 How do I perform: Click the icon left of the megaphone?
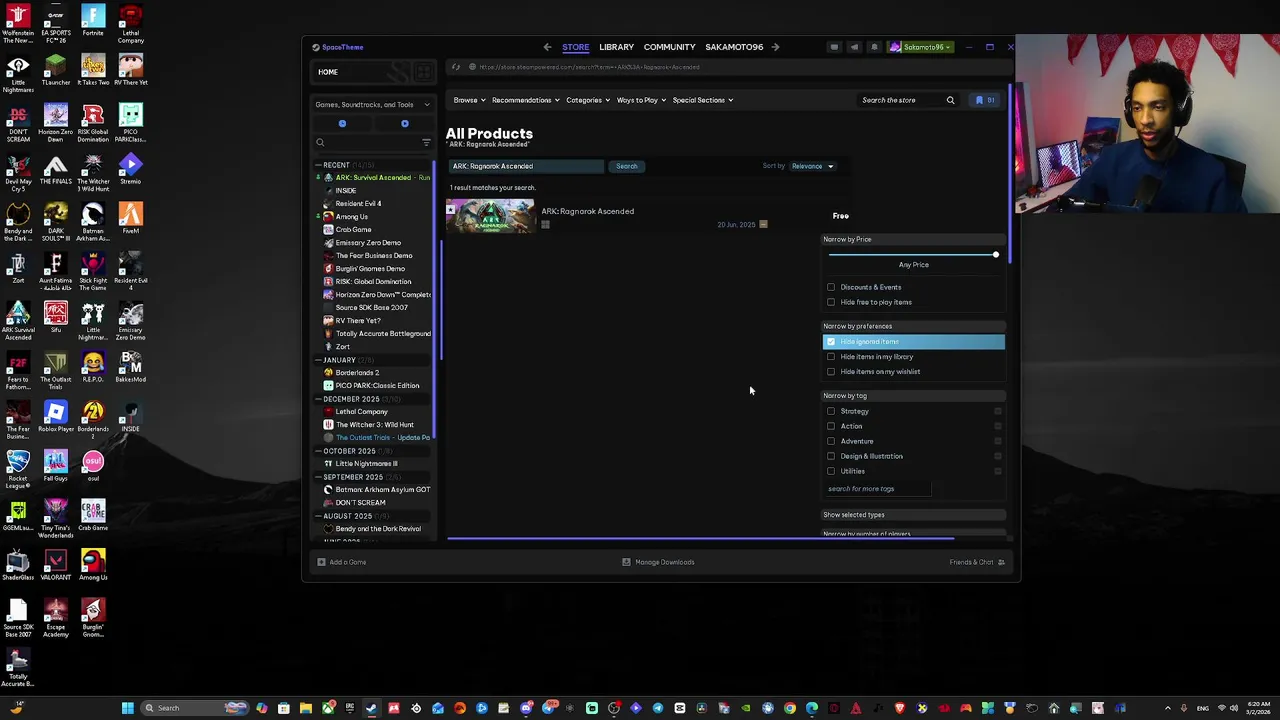[x=834, y=47]
